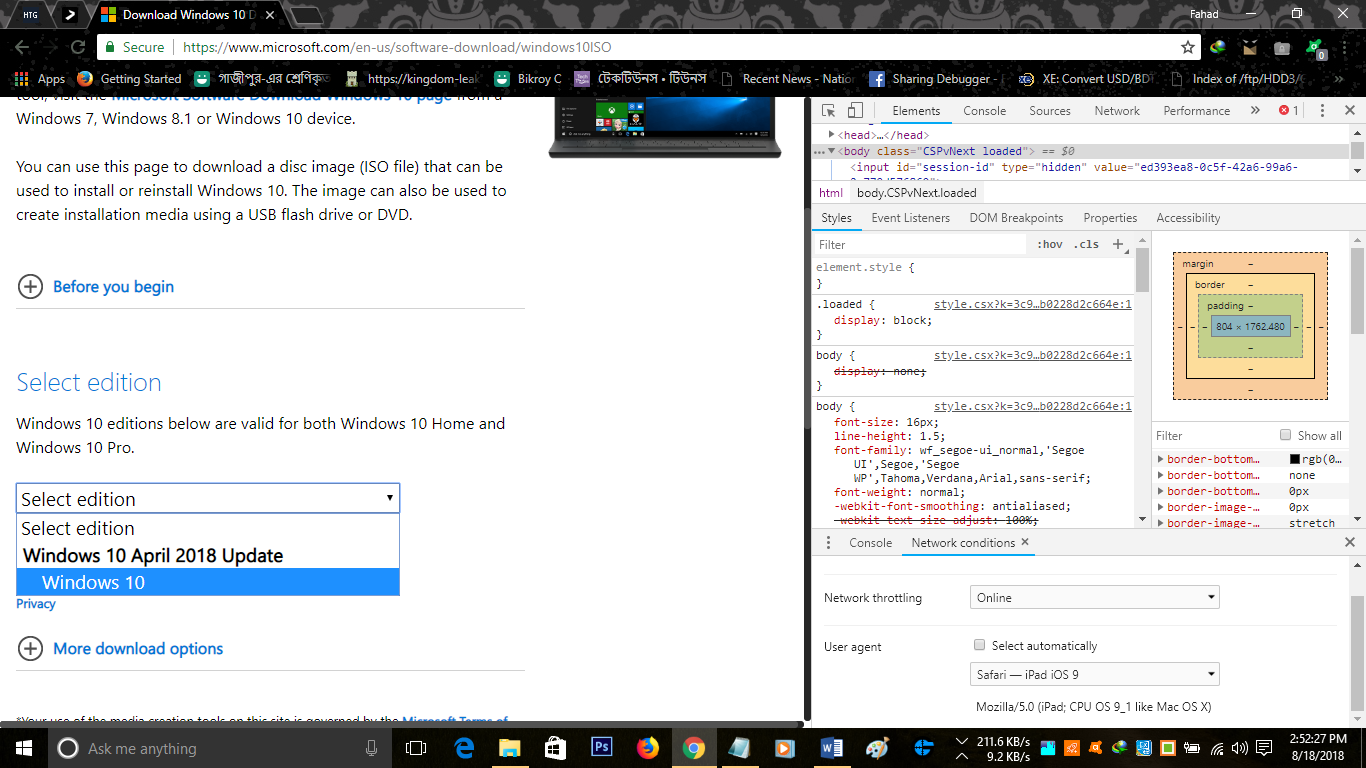Choose the Select edition placeholder option
This screenshot has height=768, width=1366.
click(208, 528)
